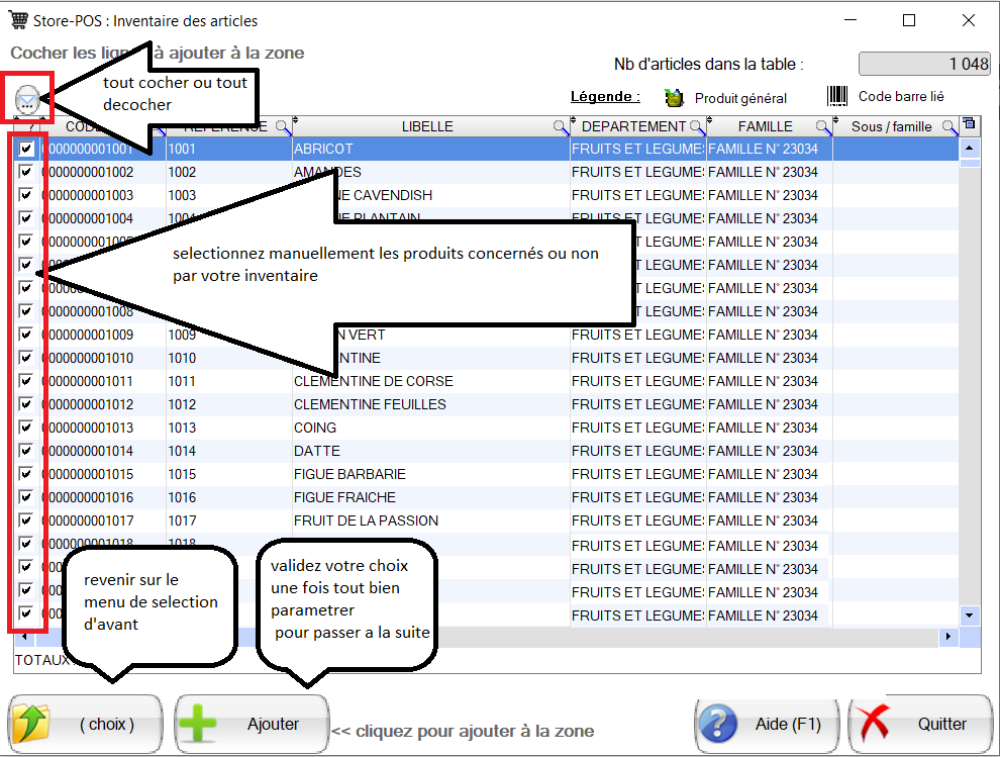
Task: Open the FAMILLE column search magnifier
Action: 822,127
